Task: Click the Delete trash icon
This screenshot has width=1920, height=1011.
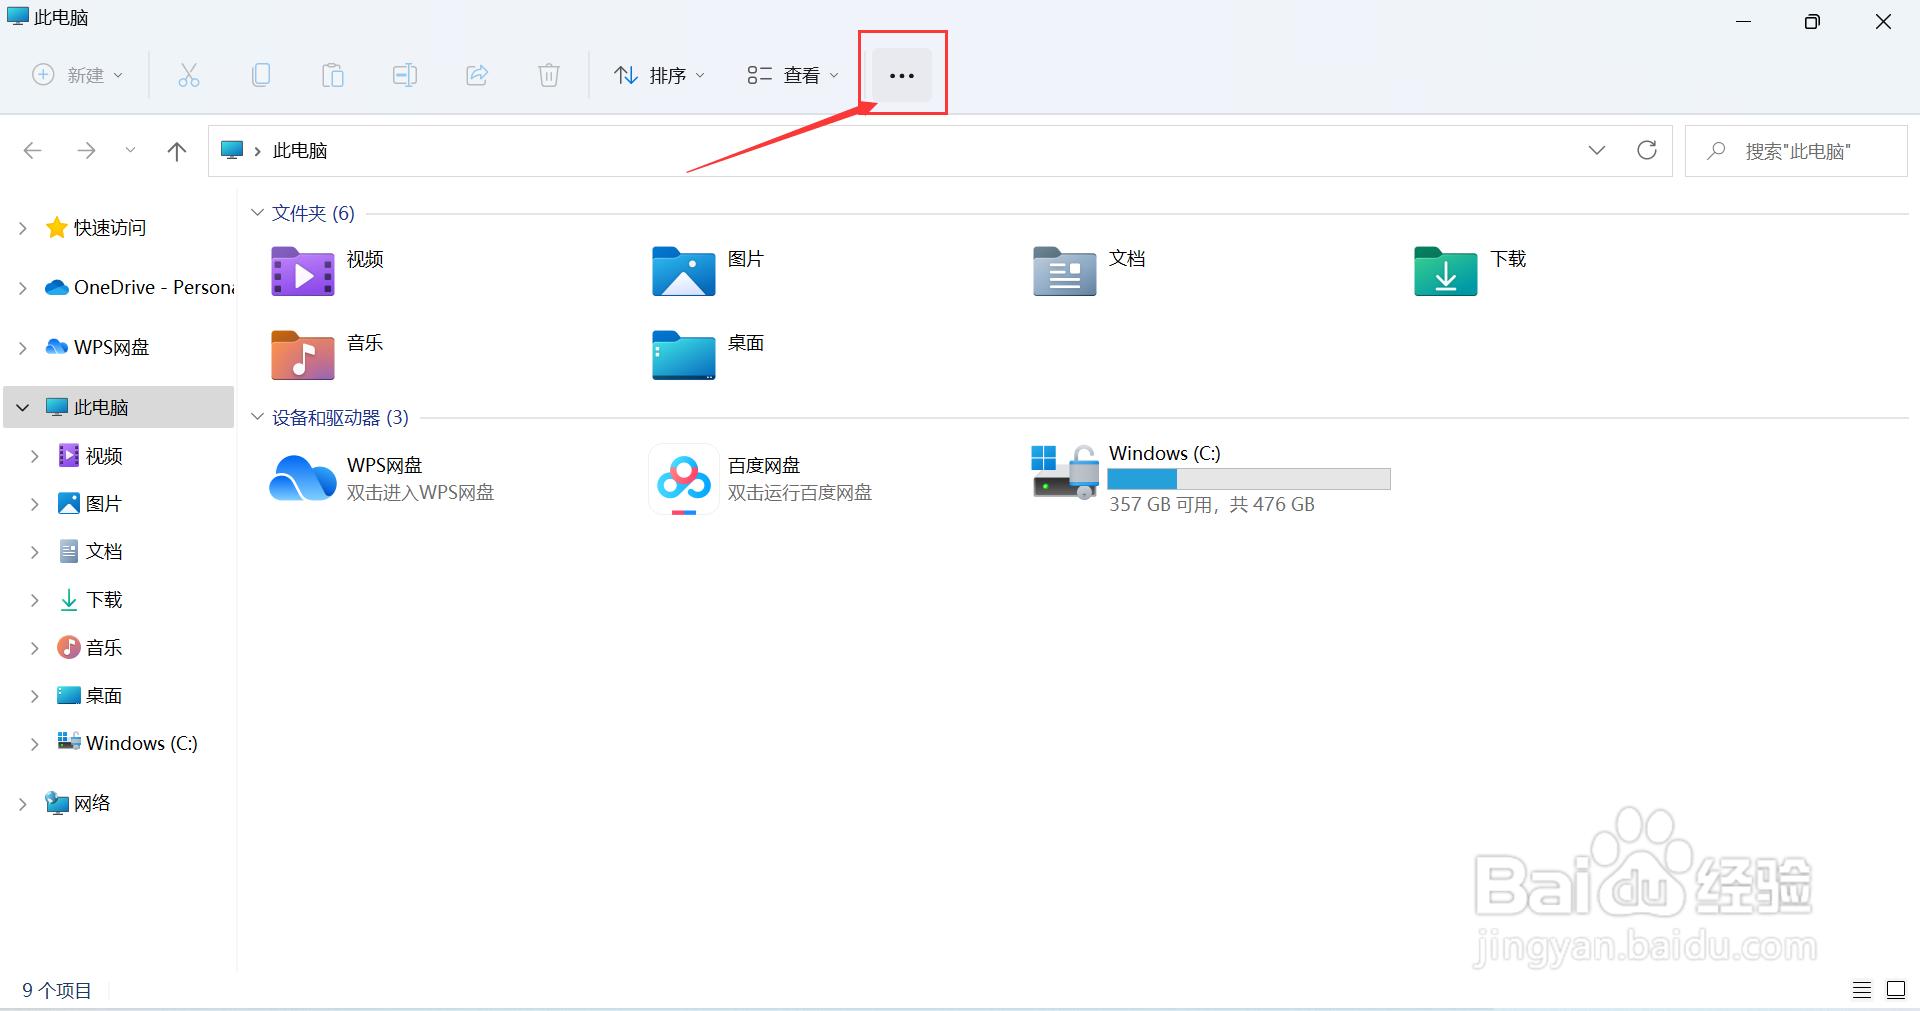Action: (x=549, y=75)
